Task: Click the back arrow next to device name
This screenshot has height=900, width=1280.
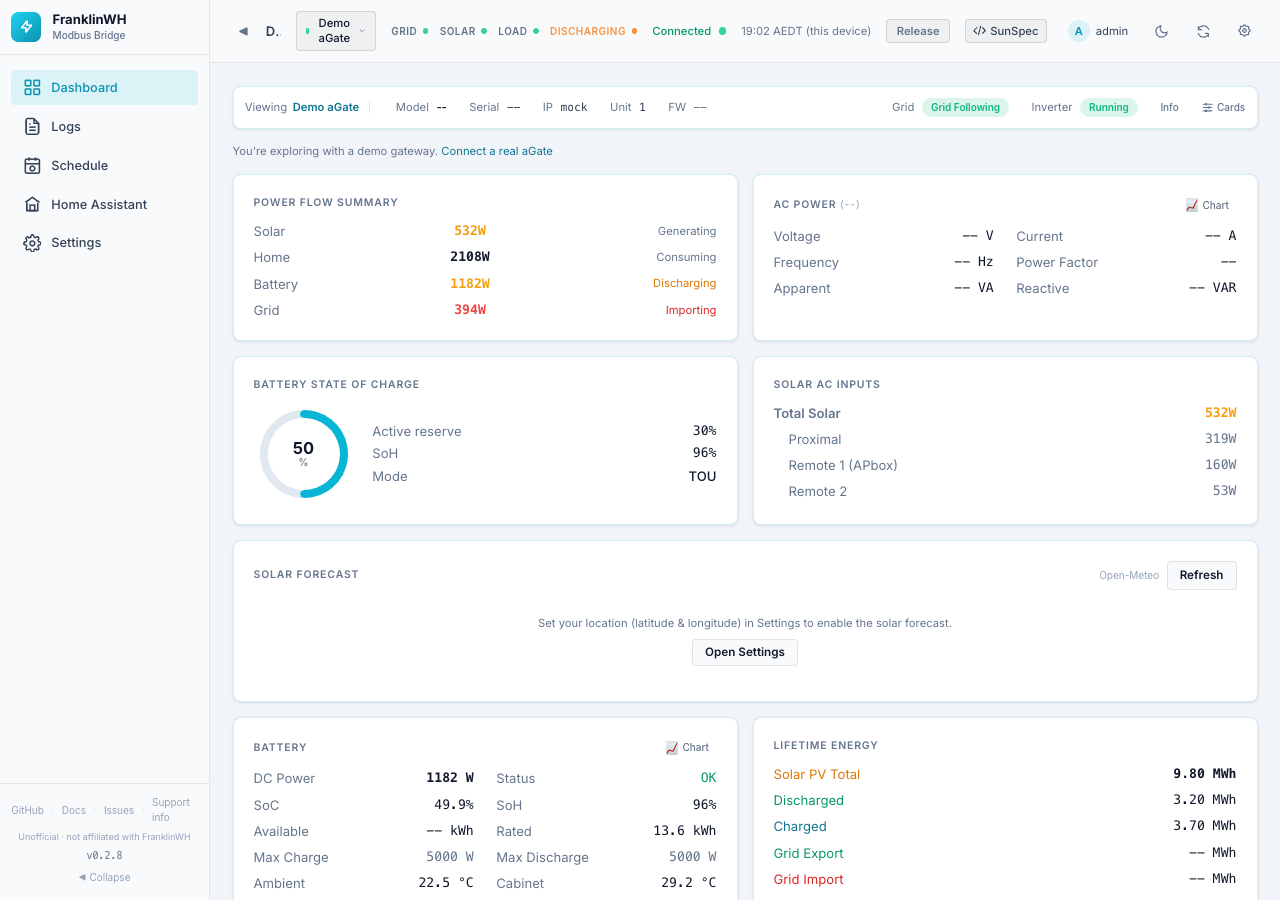Action: pos(243,31)
